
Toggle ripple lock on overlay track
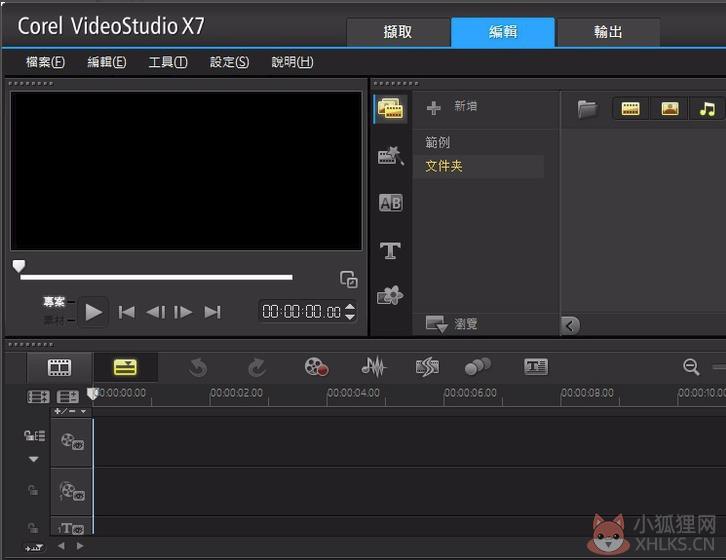(33, 490)
